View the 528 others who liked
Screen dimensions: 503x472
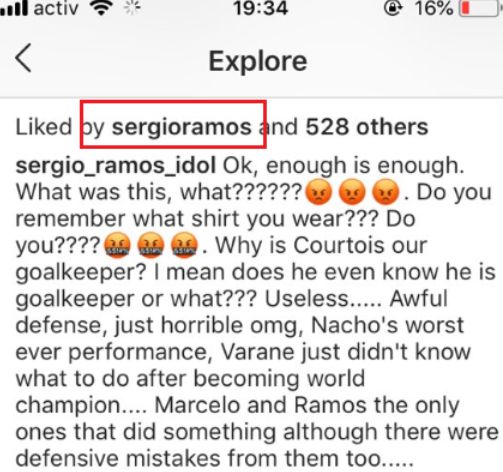367,127
